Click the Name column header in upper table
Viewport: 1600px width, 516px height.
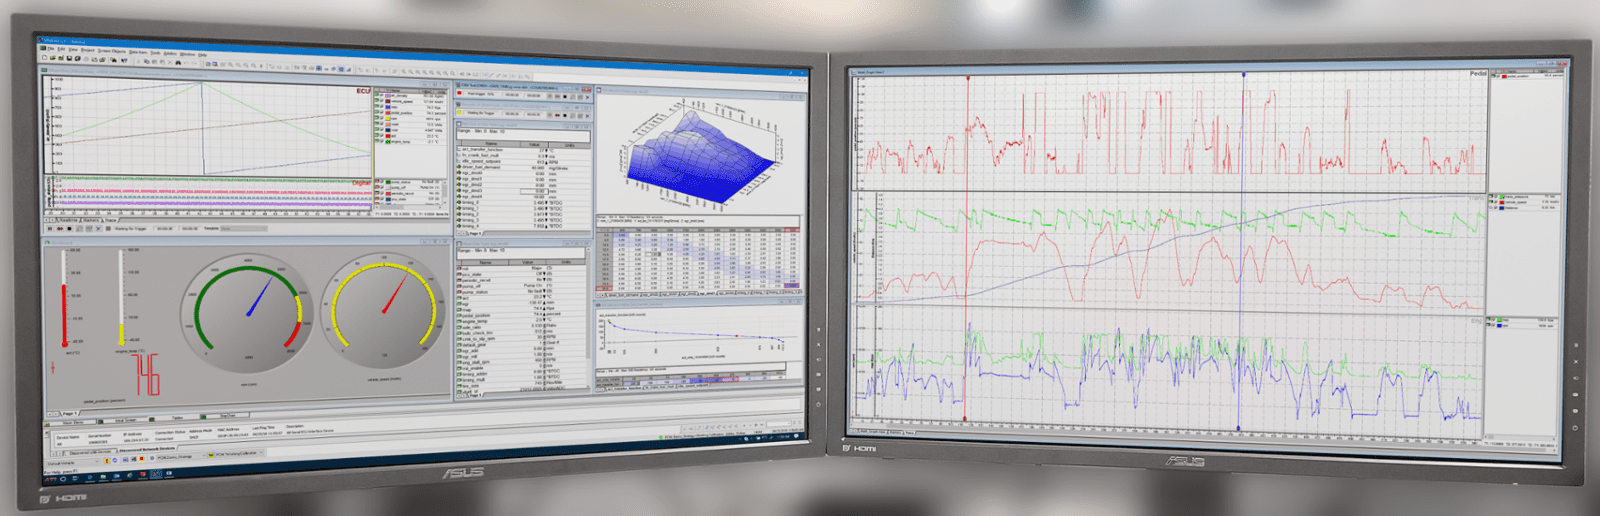pos(490,144)
